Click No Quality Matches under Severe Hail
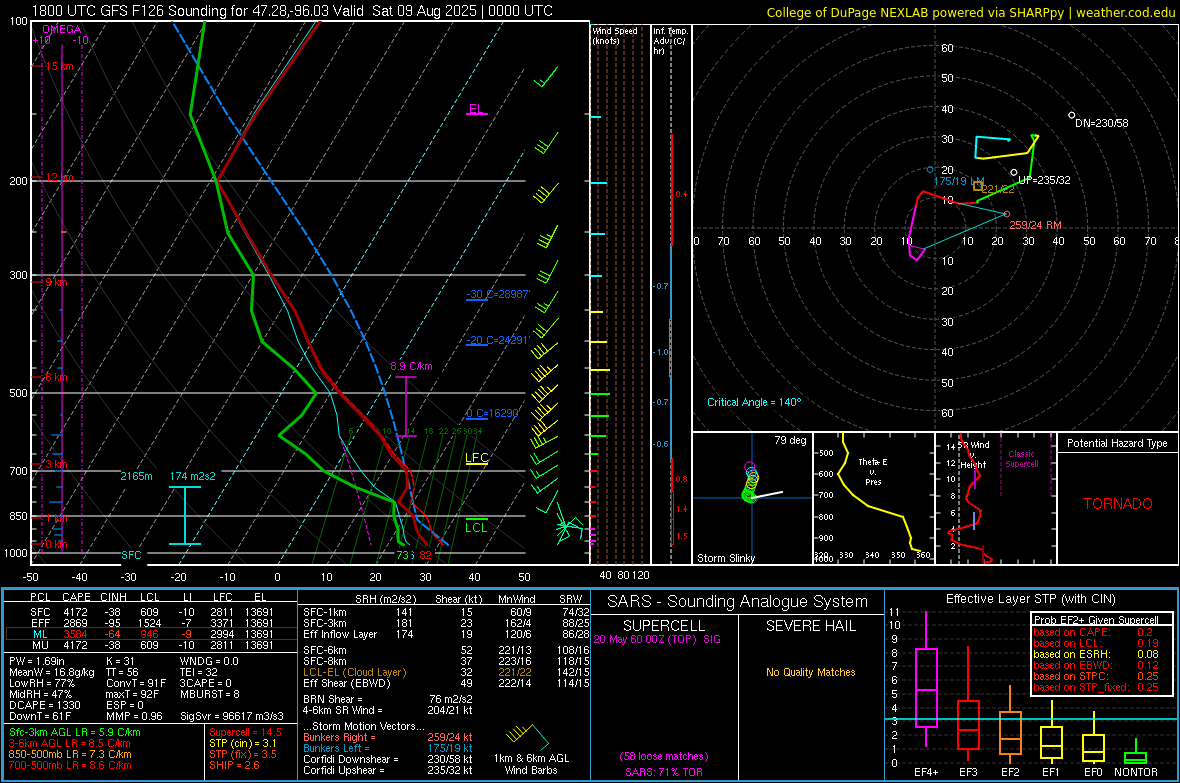 [810, 672]
